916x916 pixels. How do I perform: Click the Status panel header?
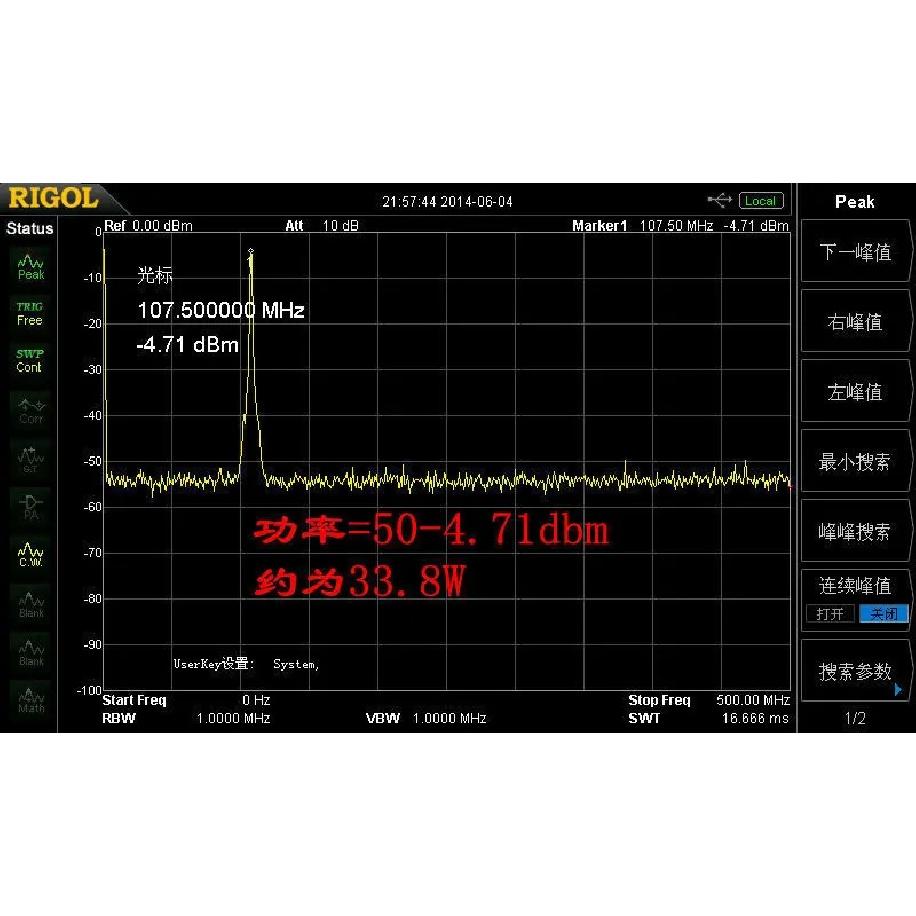coord(29,228)
